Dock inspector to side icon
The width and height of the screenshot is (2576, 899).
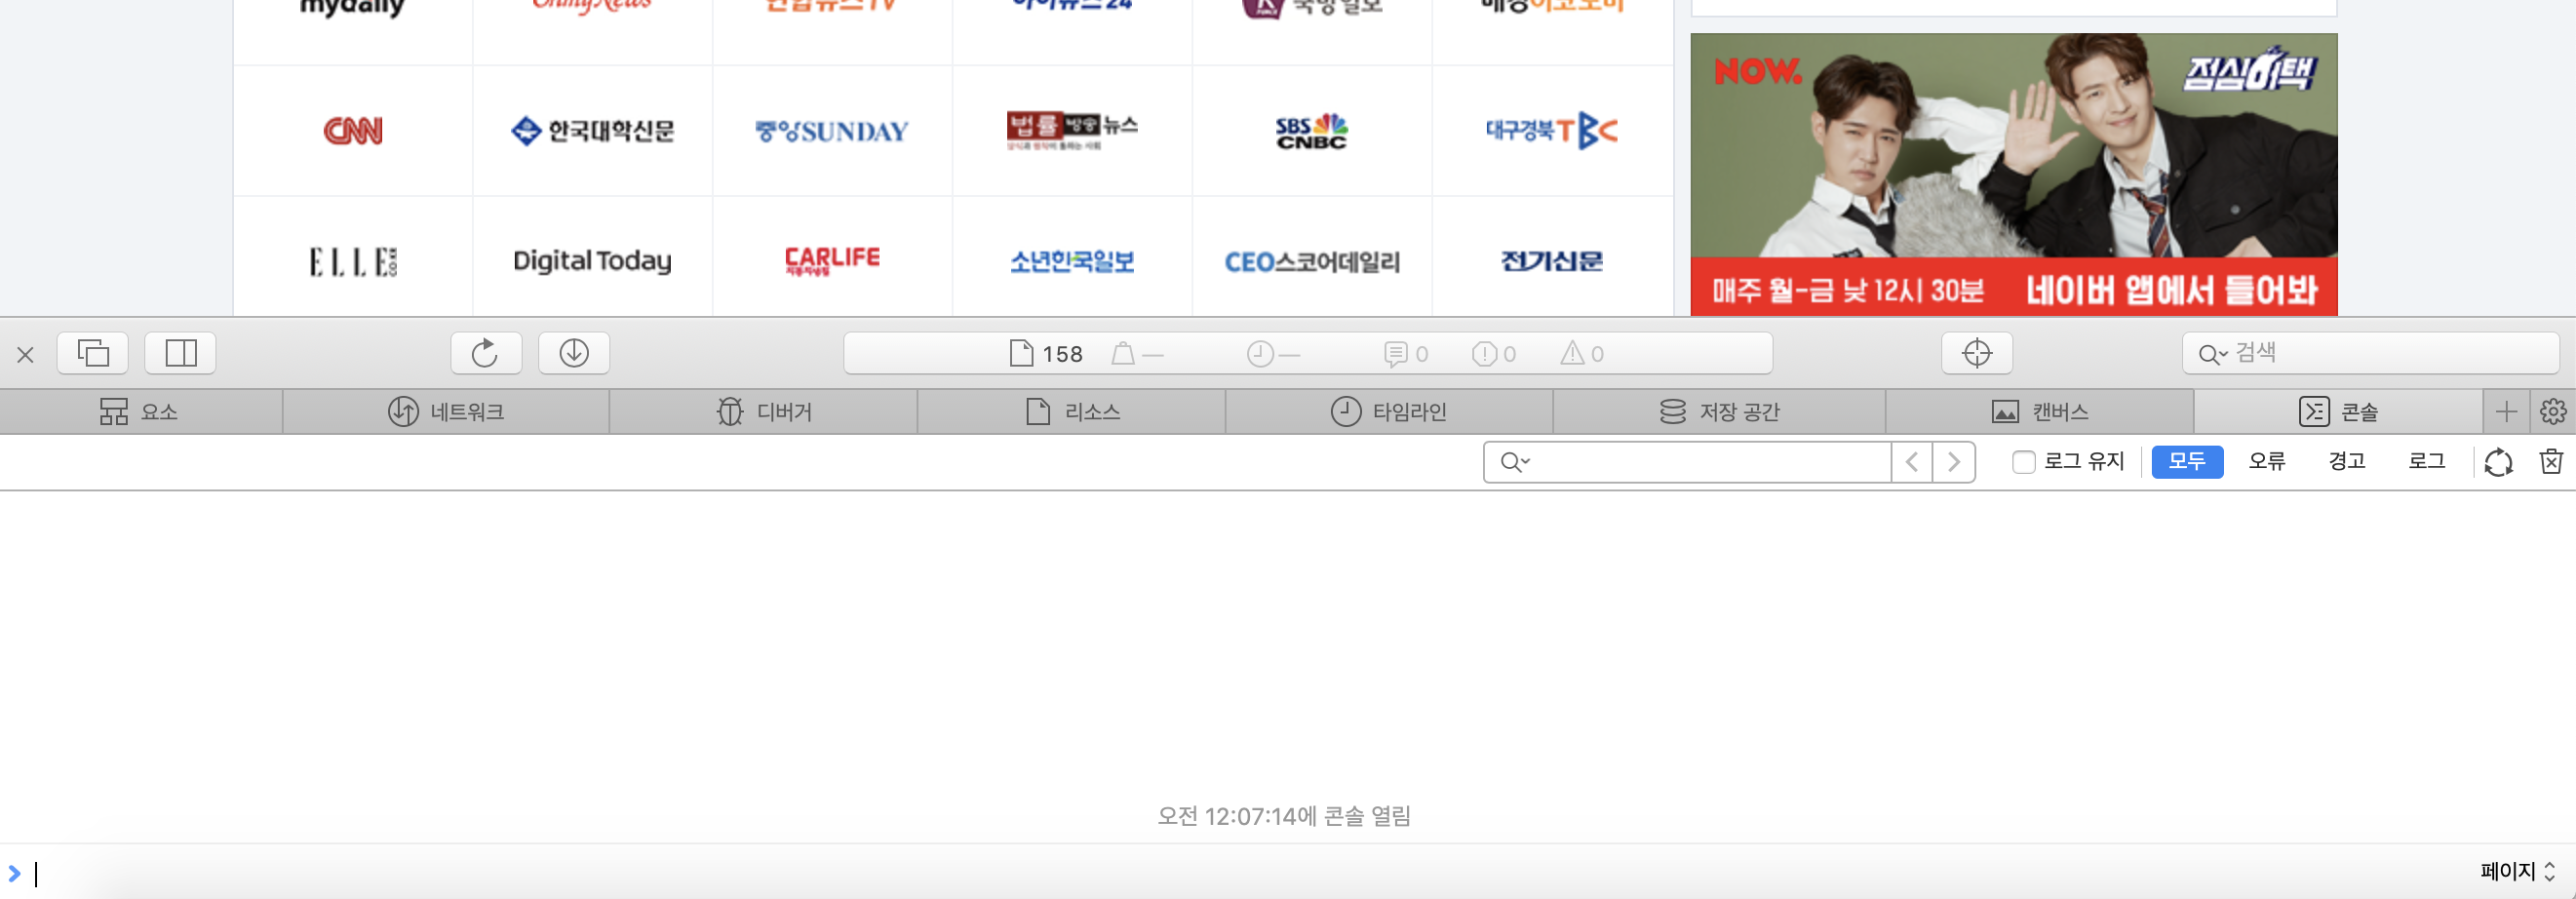tap(181, 353)
